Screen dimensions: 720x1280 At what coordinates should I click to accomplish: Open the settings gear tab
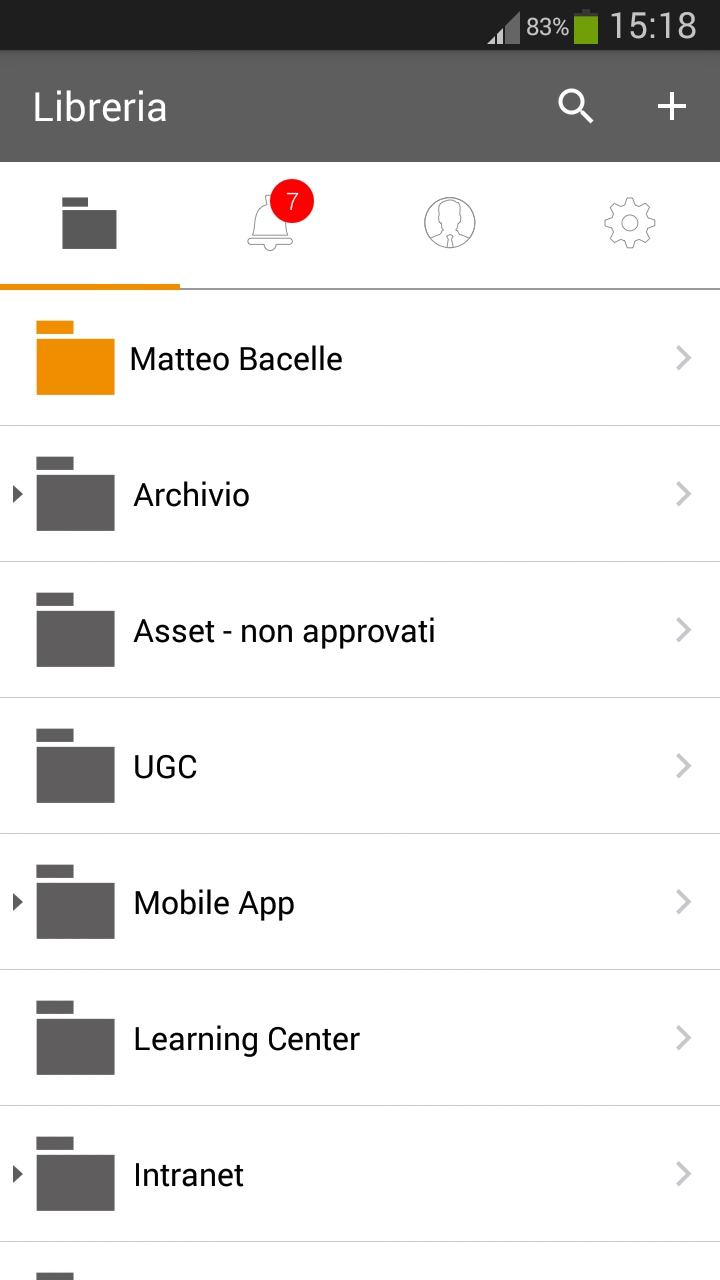point(630,222)
